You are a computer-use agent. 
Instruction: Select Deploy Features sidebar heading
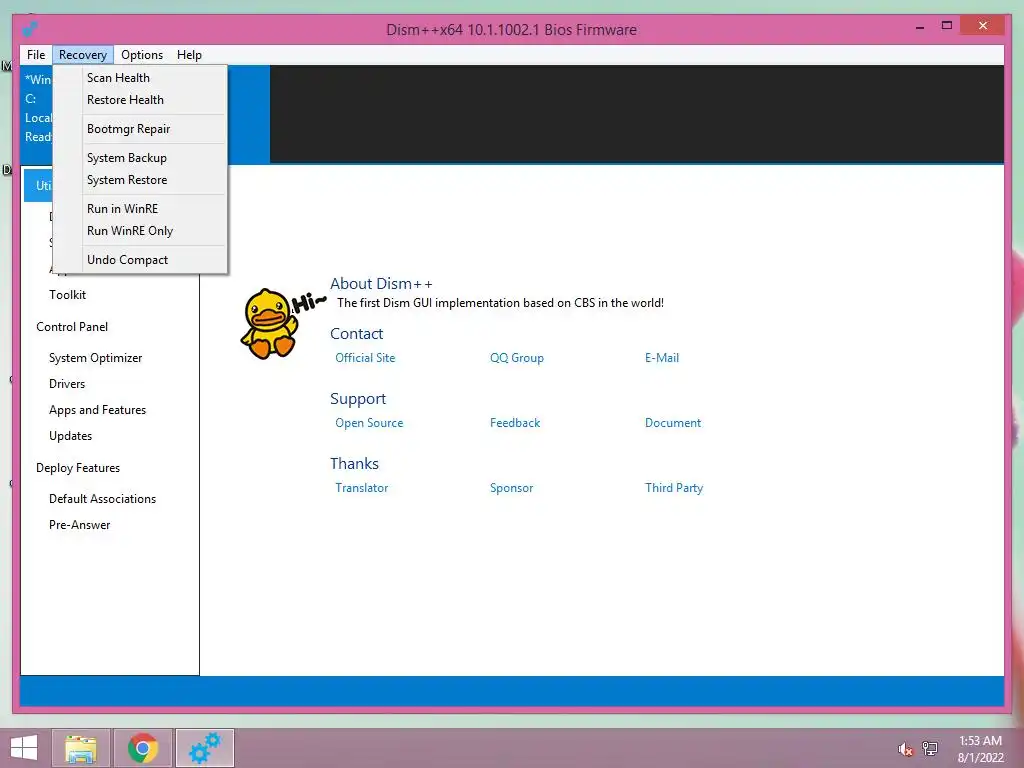(78, 468)
